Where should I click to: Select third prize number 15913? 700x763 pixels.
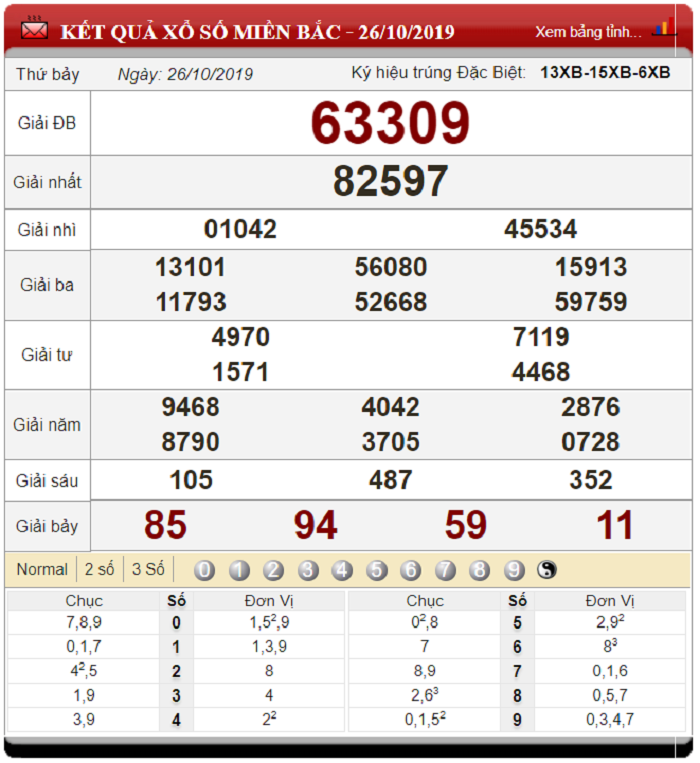pyautogui.click(x=592, y=267)
